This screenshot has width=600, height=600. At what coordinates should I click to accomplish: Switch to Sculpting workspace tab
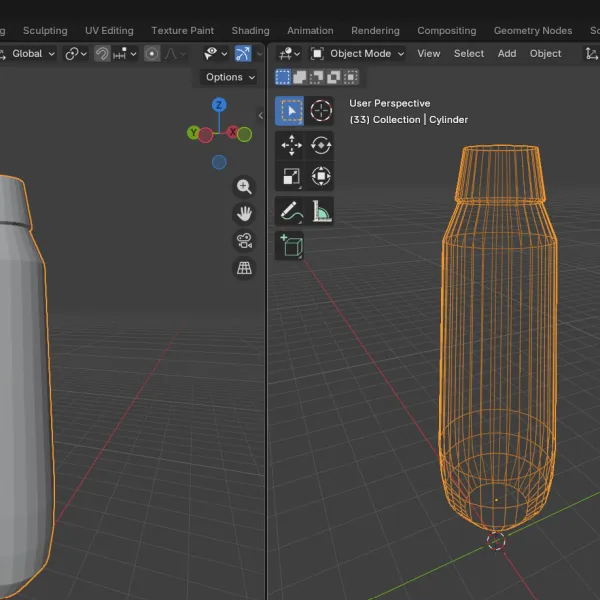(45, 31)
